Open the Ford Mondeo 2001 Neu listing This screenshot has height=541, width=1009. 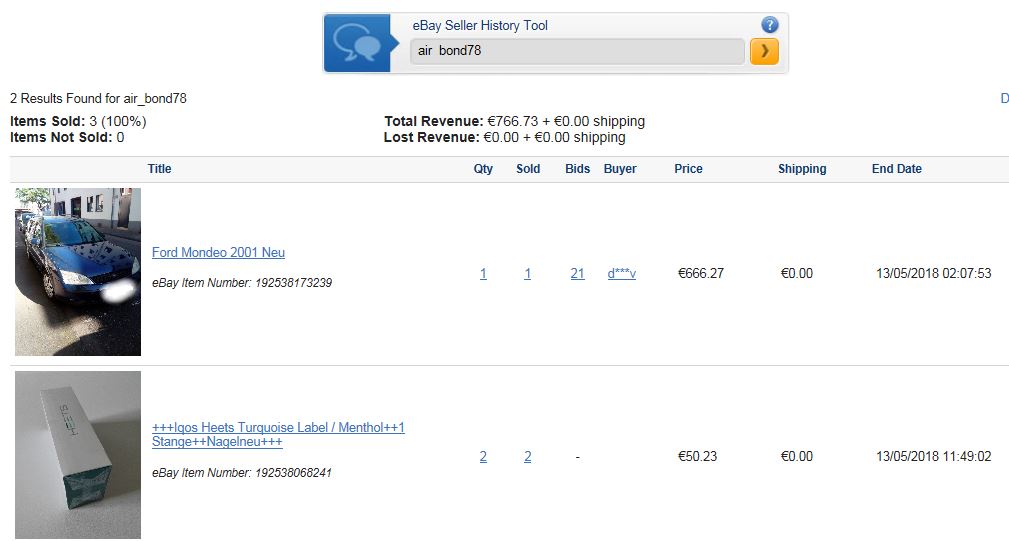click(x=218, y=252)
